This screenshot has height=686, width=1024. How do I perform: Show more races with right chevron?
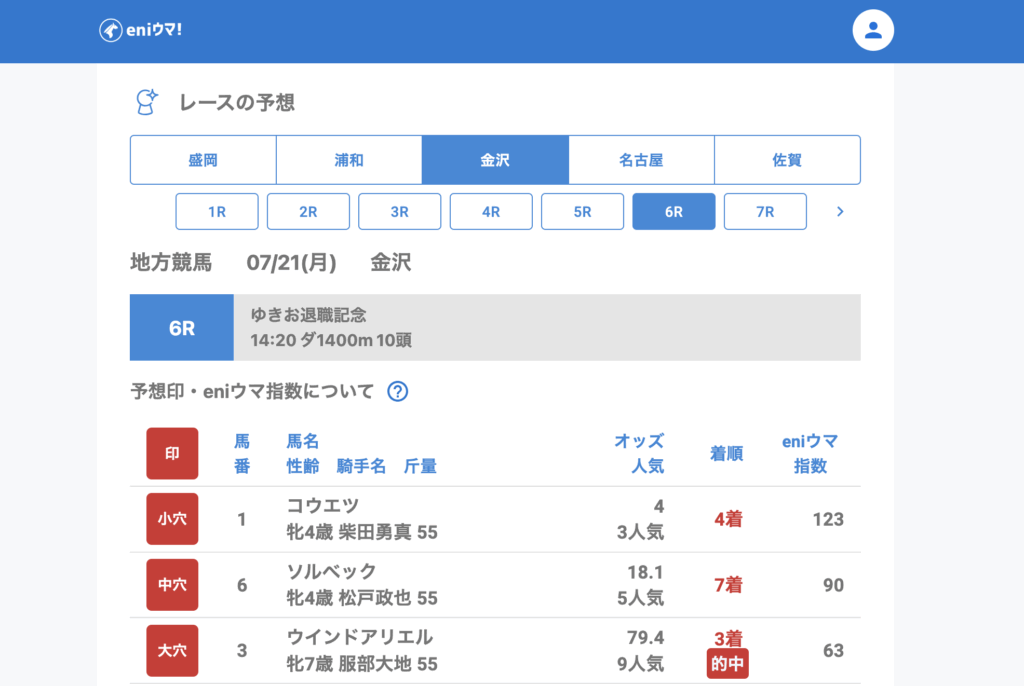(840, 212)
